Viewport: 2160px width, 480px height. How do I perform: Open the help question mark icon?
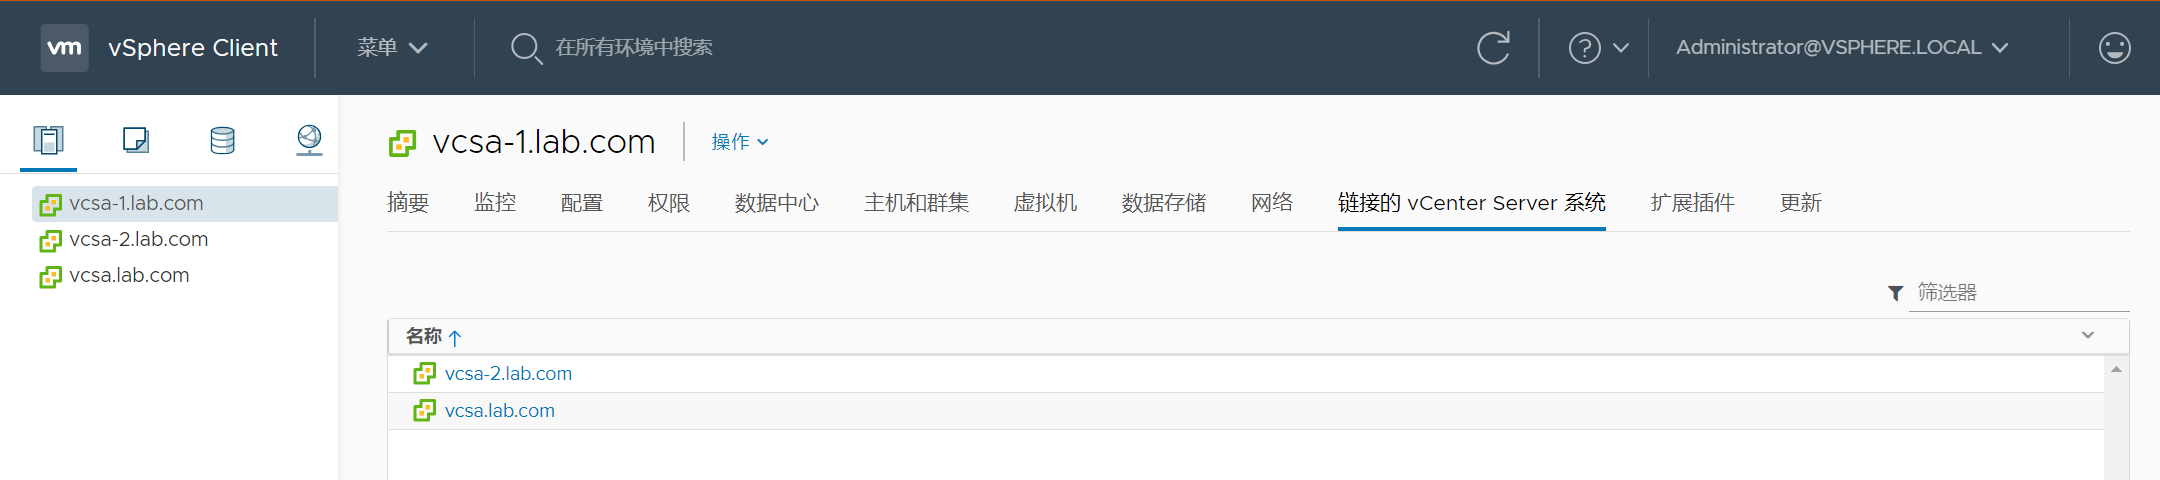1584,48
